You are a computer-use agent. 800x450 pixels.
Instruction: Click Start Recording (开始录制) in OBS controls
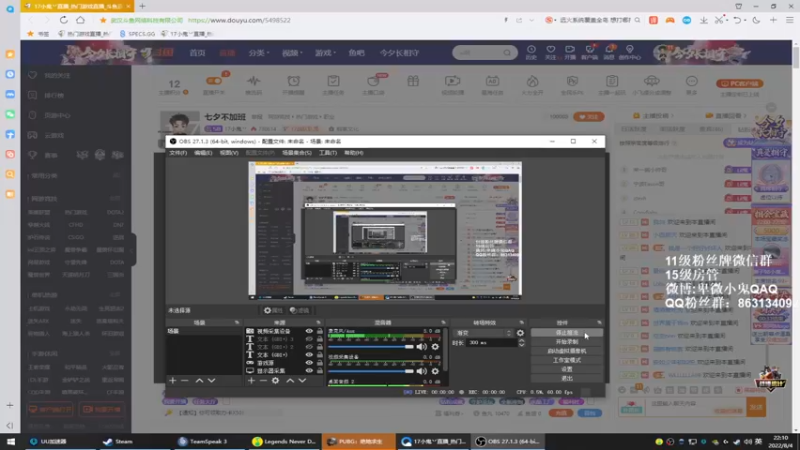pos(566,342)
